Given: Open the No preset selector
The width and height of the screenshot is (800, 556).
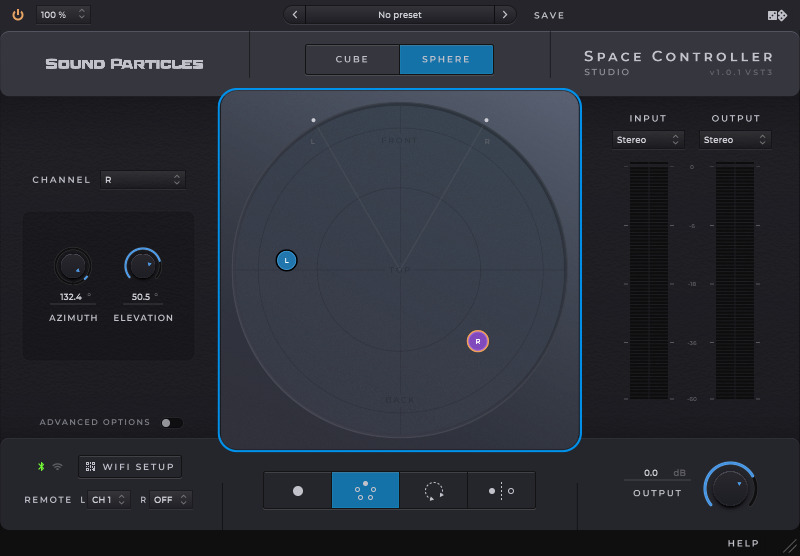Looking at the screenshot, I should tap(399, 15).
